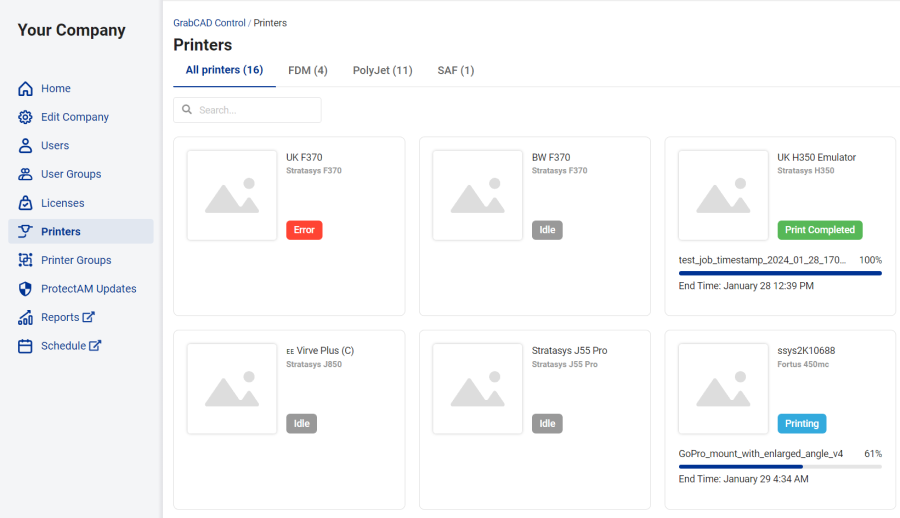
Task: Click the Edit Company gear icon
Action: (26, 117)
